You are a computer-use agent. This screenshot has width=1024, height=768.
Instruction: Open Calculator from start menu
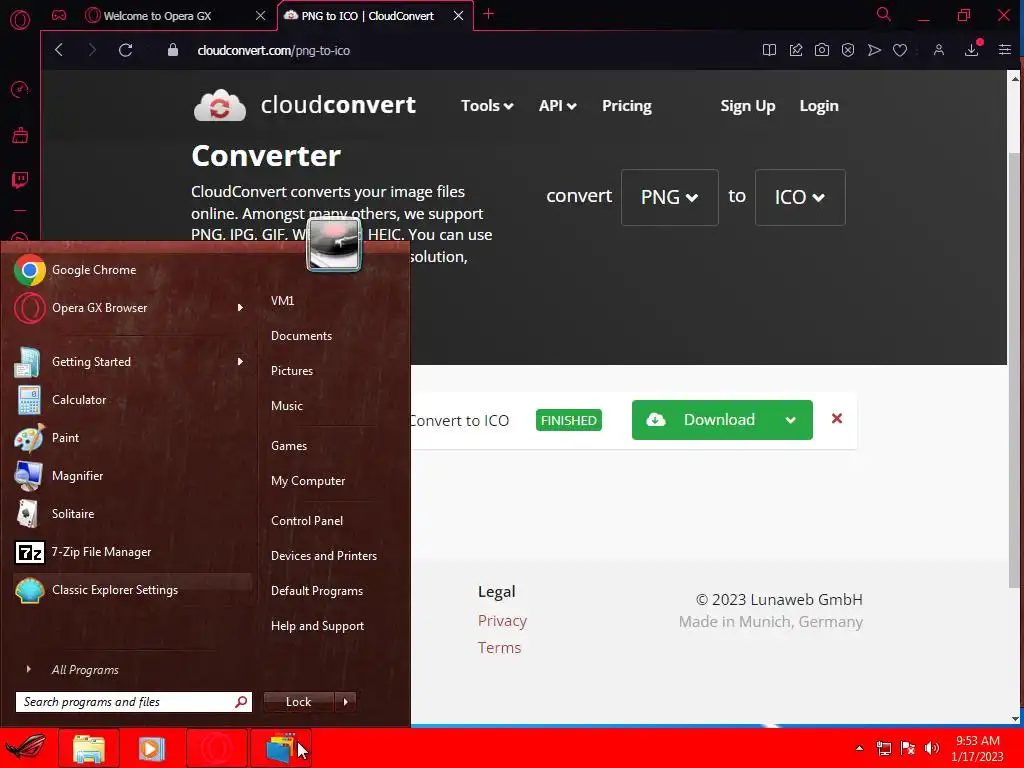click(131, 400)
